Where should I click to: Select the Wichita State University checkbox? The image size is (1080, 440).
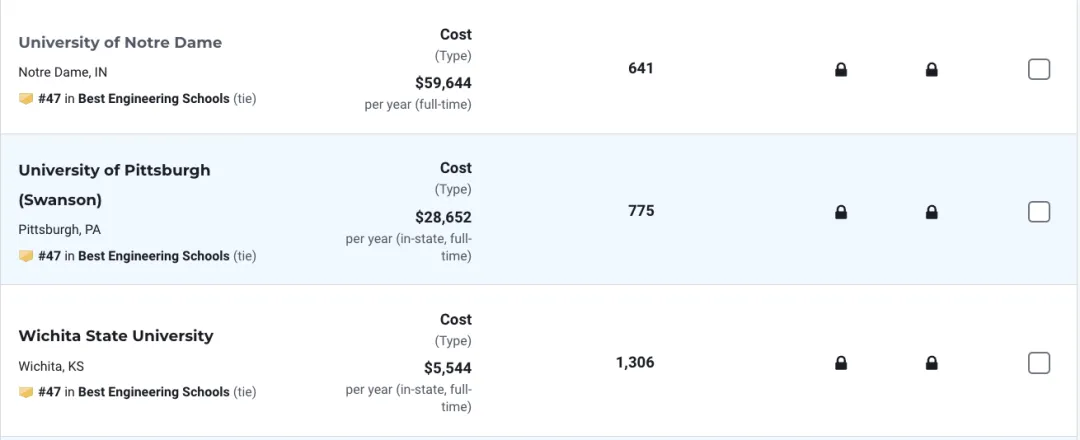point(1039,363)
